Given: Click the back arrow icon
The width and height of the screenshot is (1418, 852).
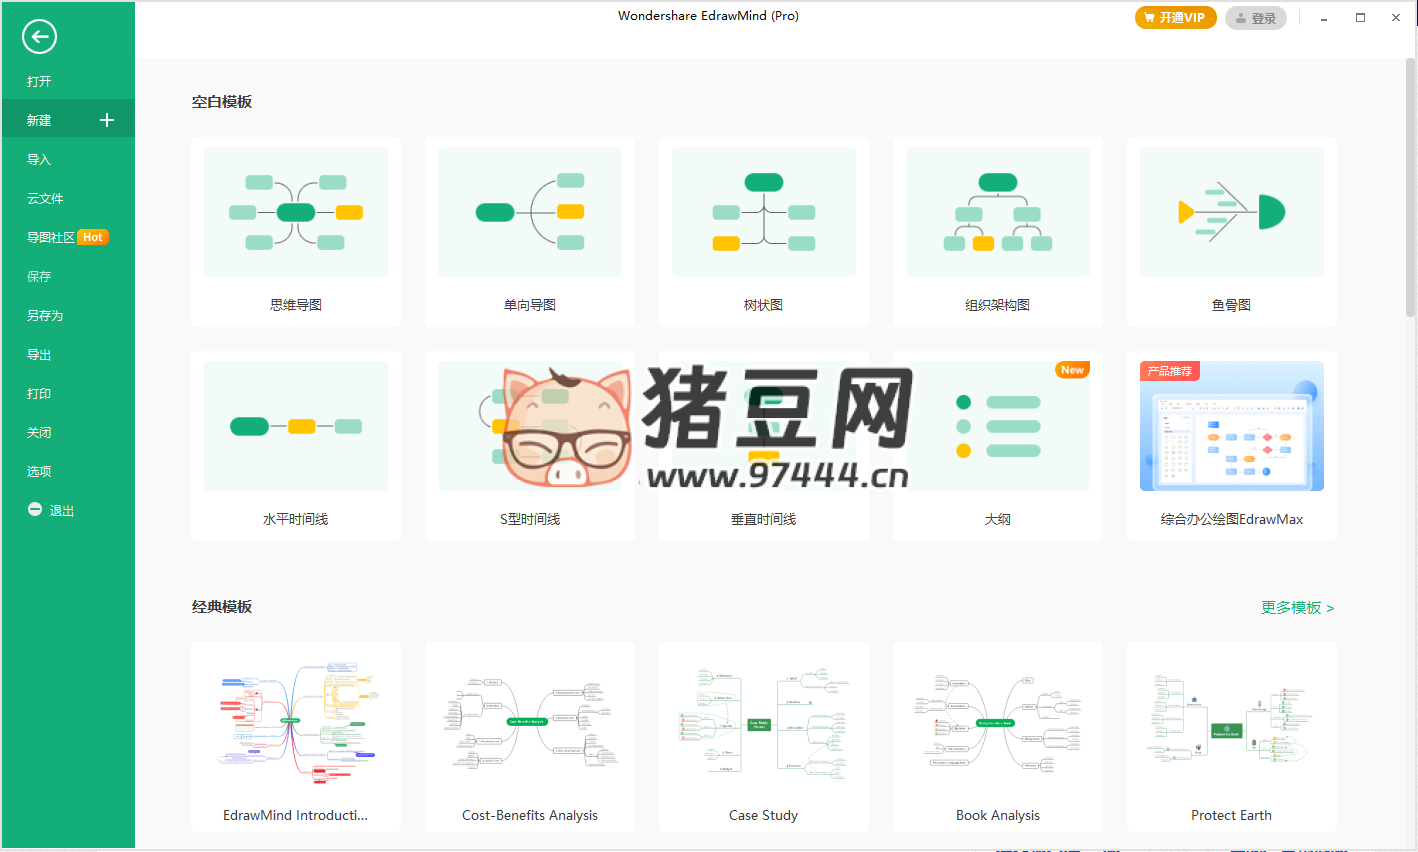Looking at the screenshot, I should pyautogui.click(x=39, y=38).
